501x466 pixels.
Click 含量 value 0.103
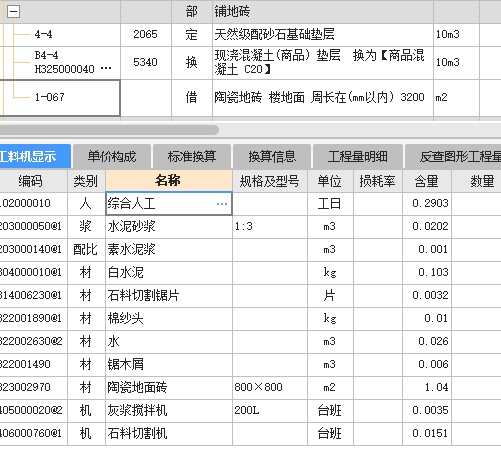[x=427, y=273]
